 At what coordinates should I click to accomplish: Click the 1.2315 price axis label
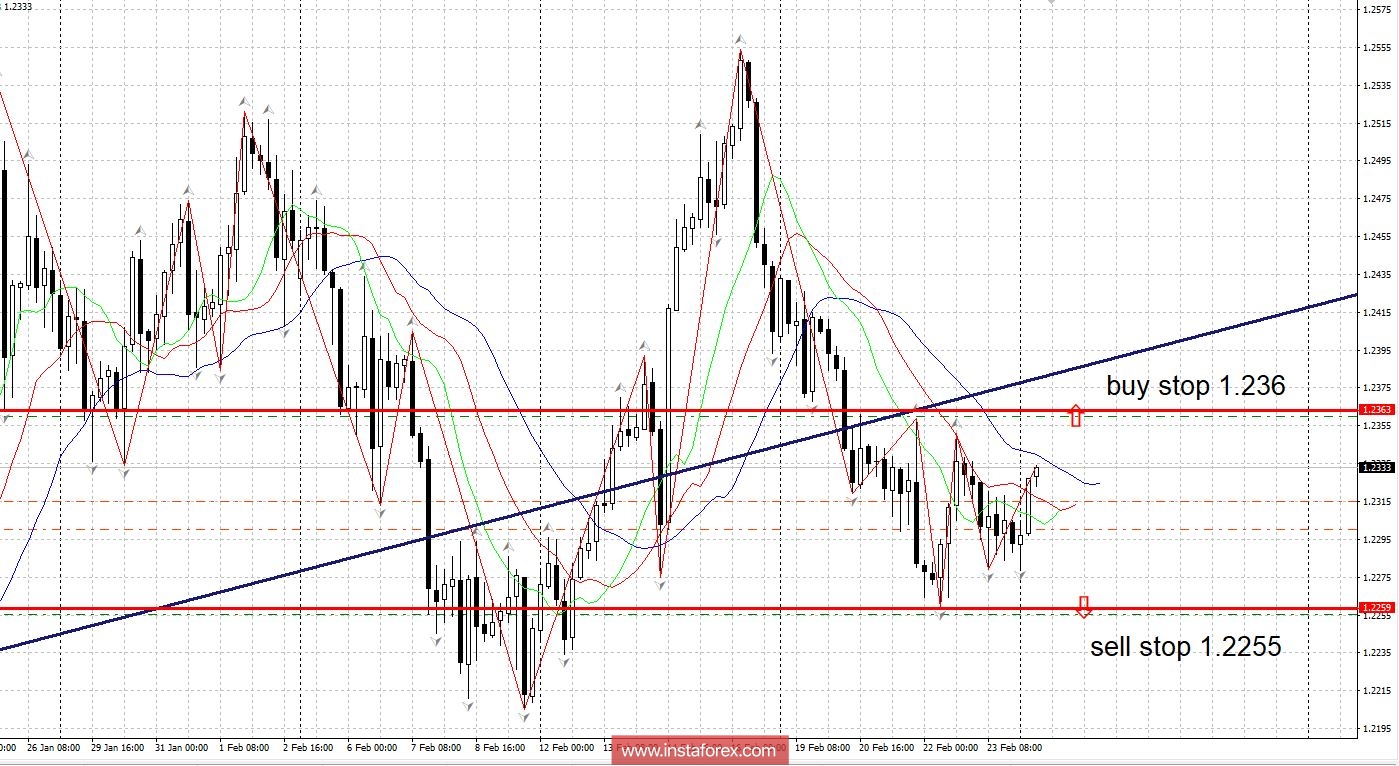pos(1377,502)
